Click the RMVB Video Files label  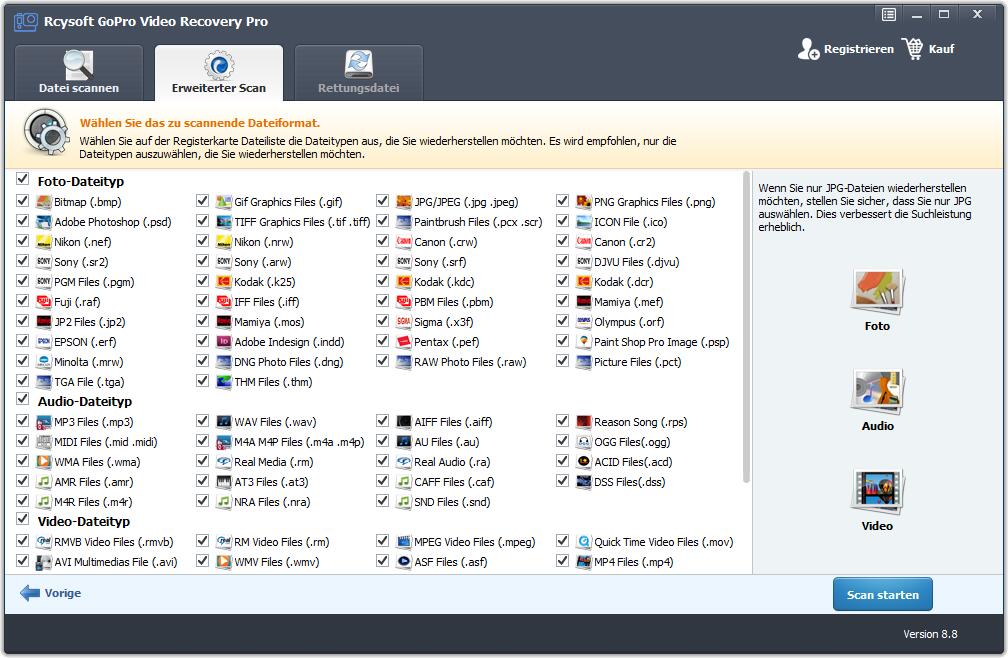point(114,542)
